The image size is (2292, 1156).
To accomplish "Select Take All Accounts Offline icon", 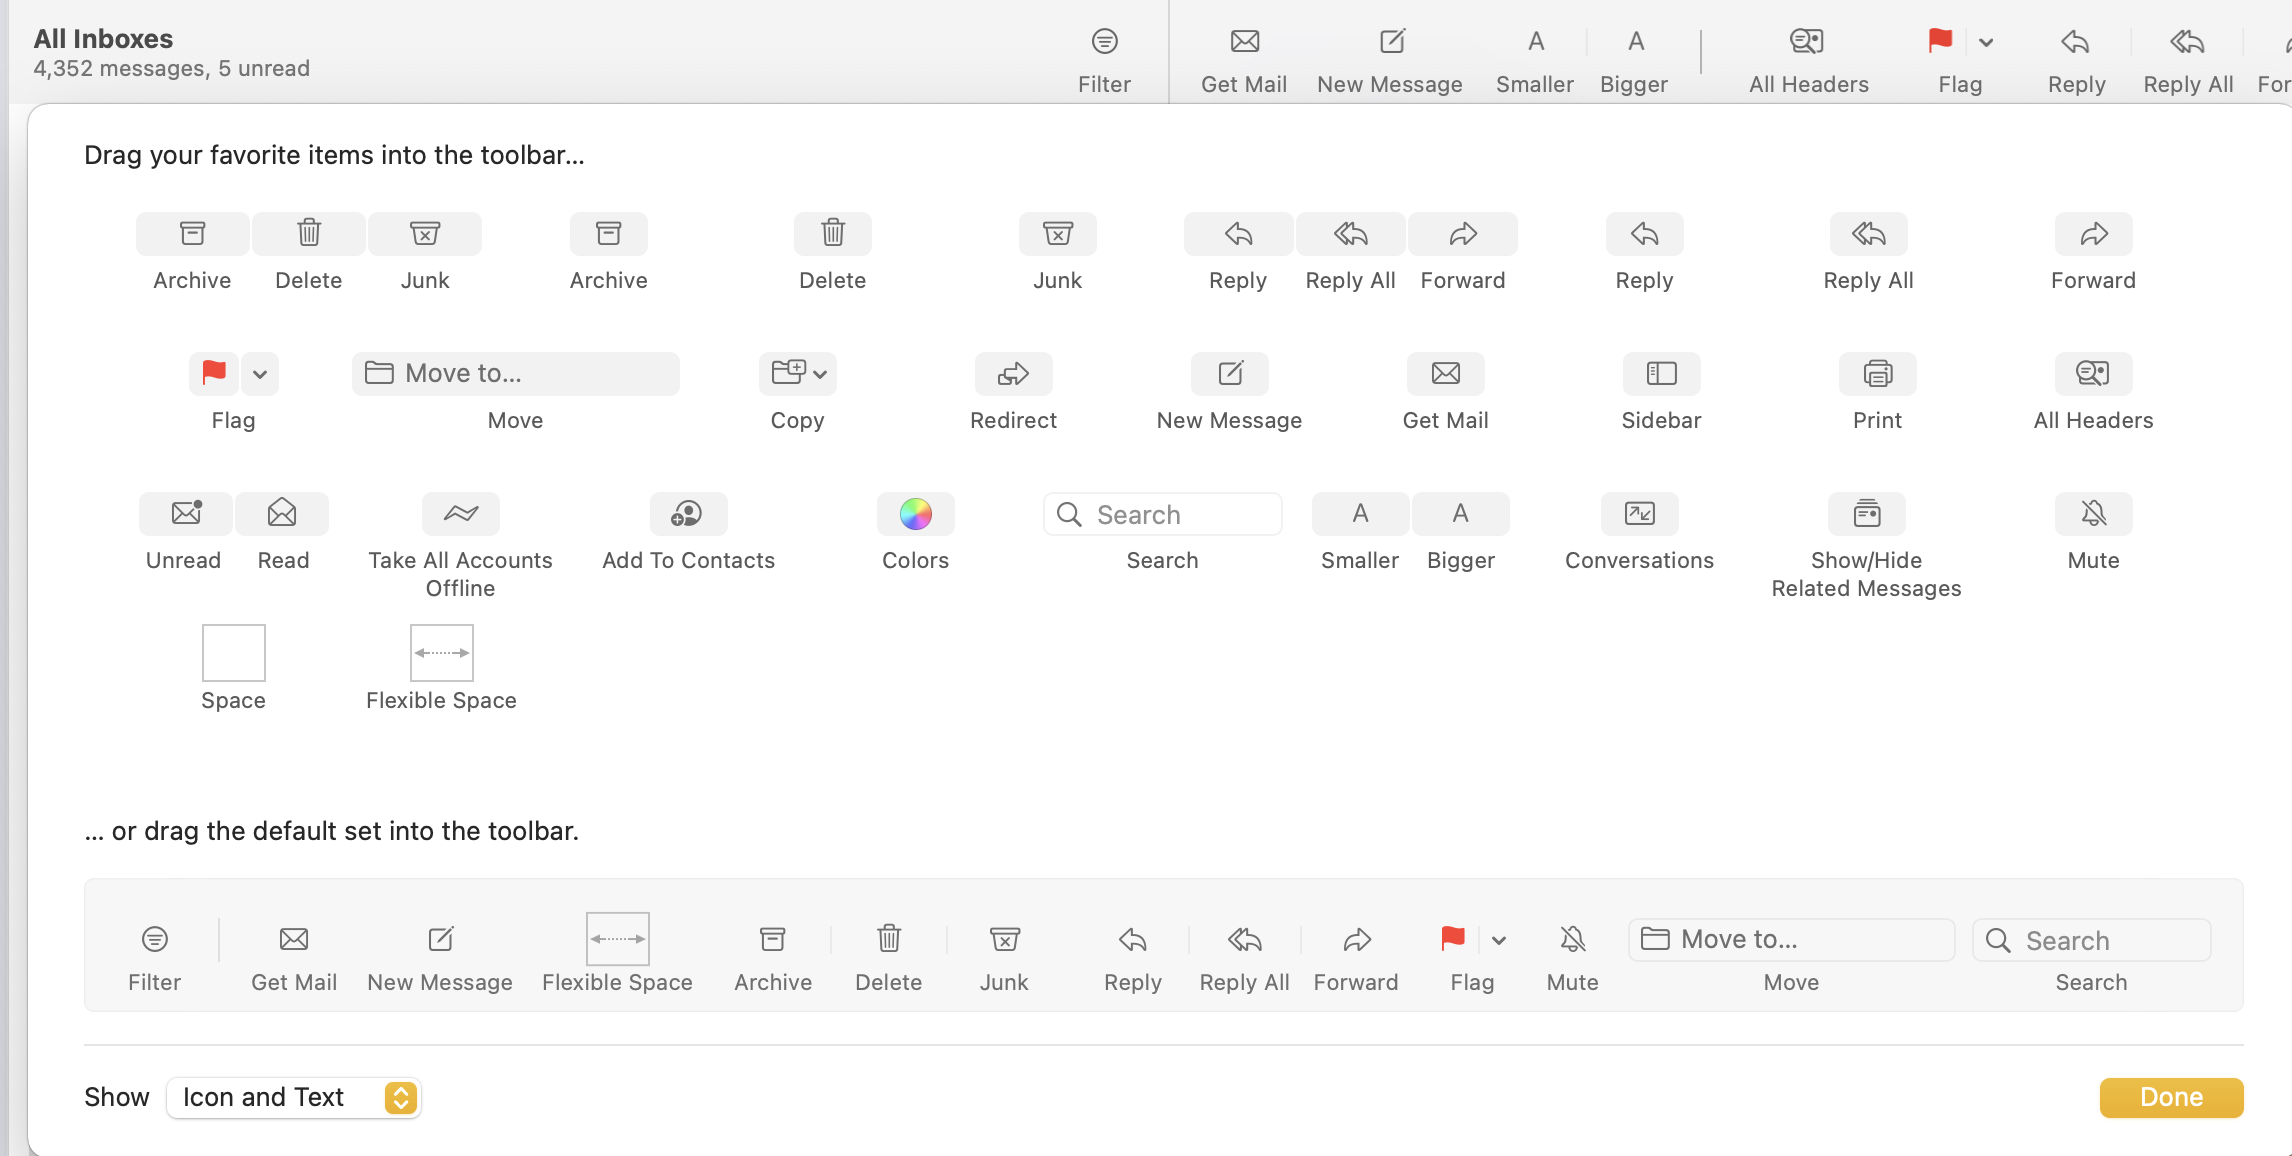I will click(460, 514).
